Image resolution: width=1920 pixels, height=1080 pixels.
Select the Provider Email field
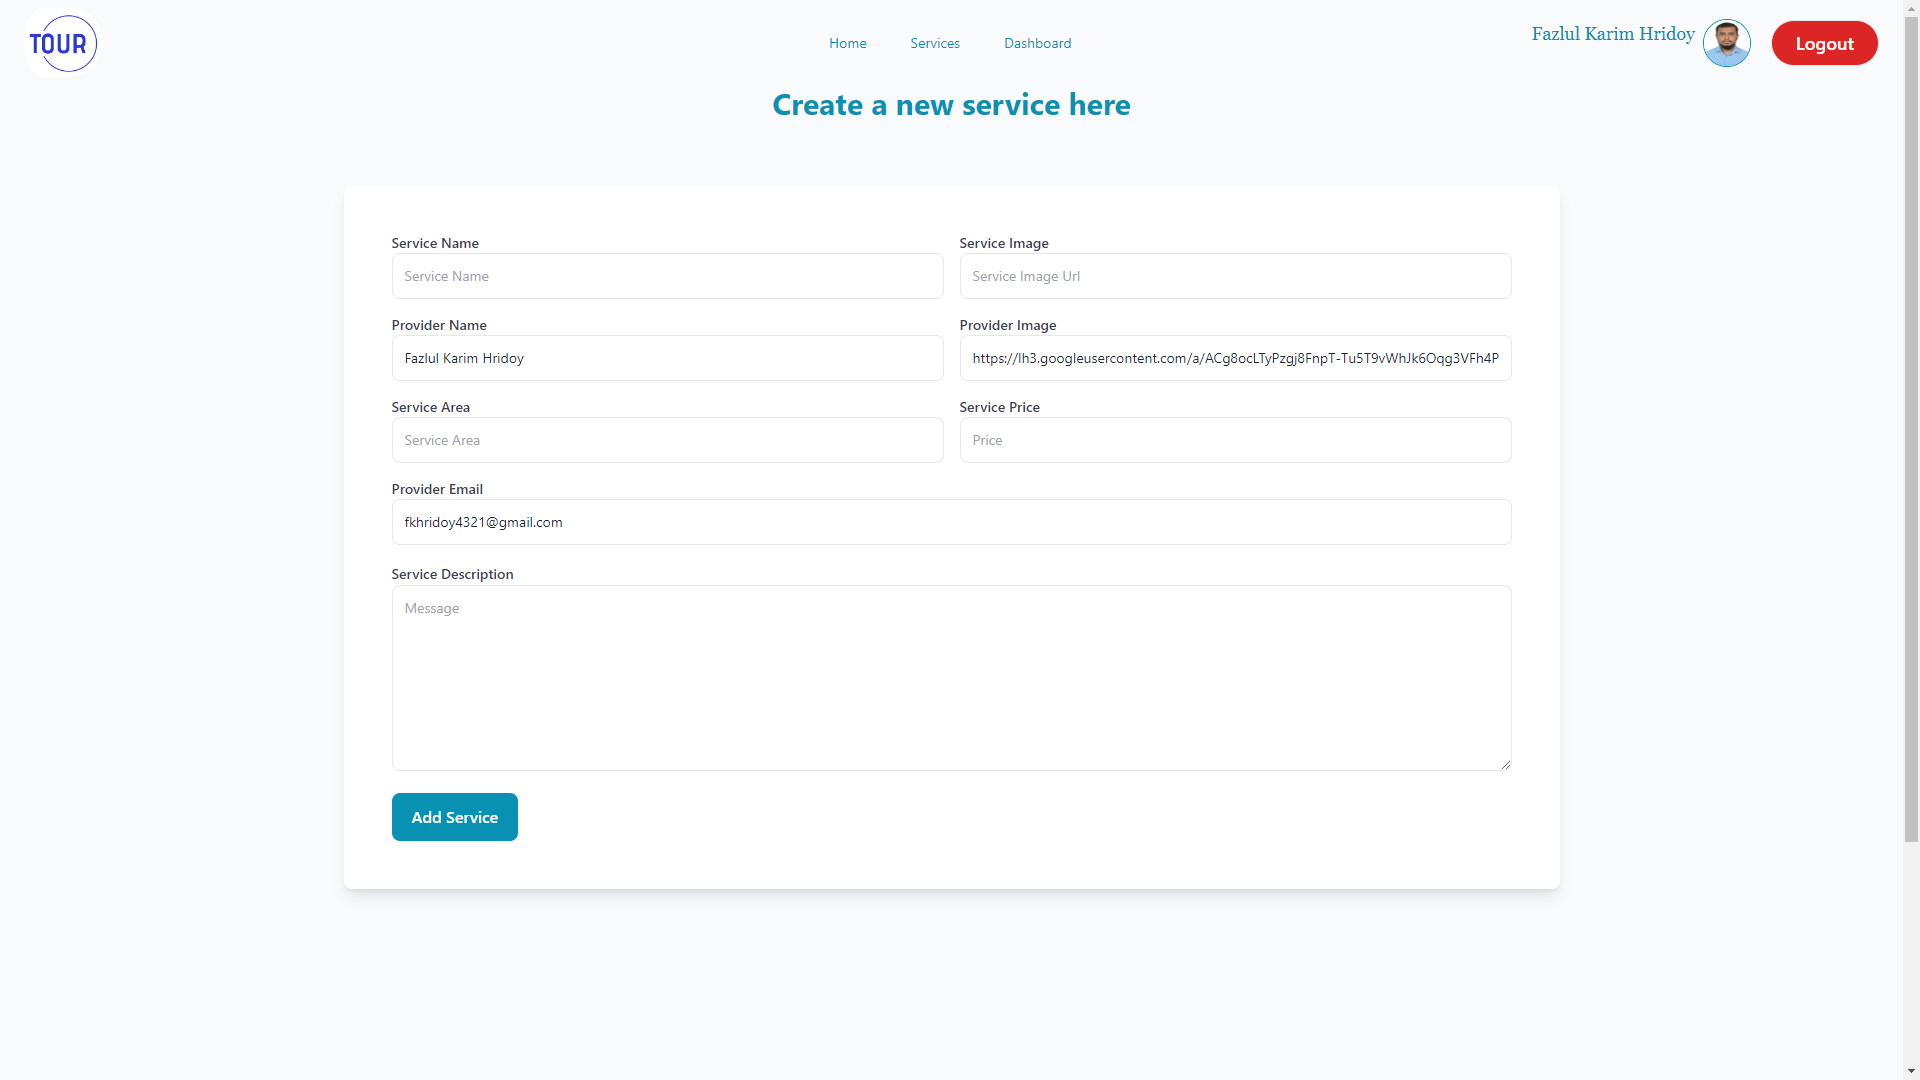pos(951,521)
